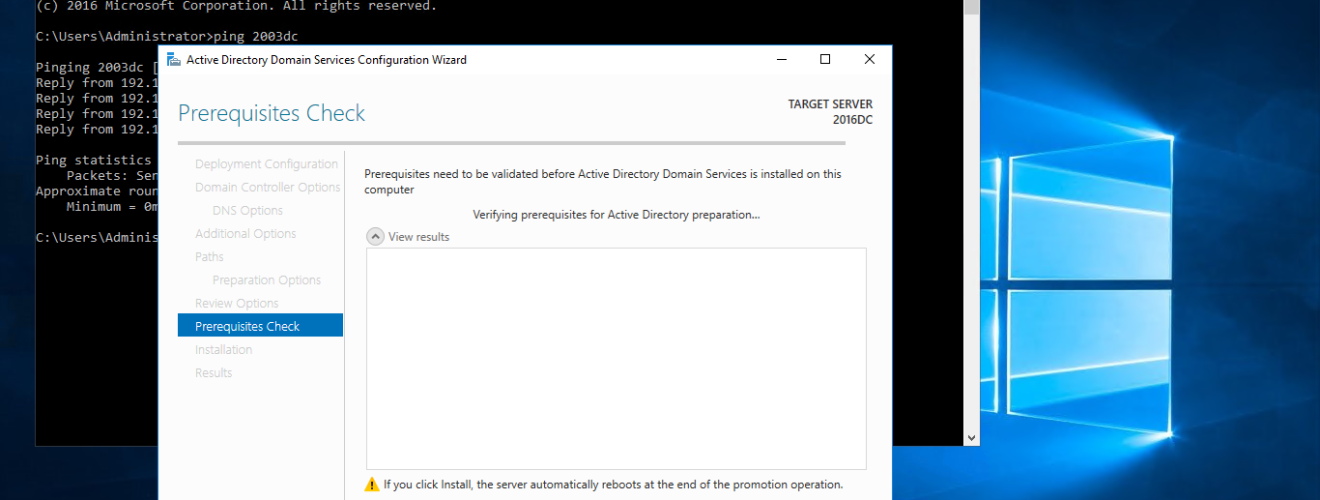Select DNS Options step
1320x500 pixels.
pyautogui.click(x=248, y=210)
